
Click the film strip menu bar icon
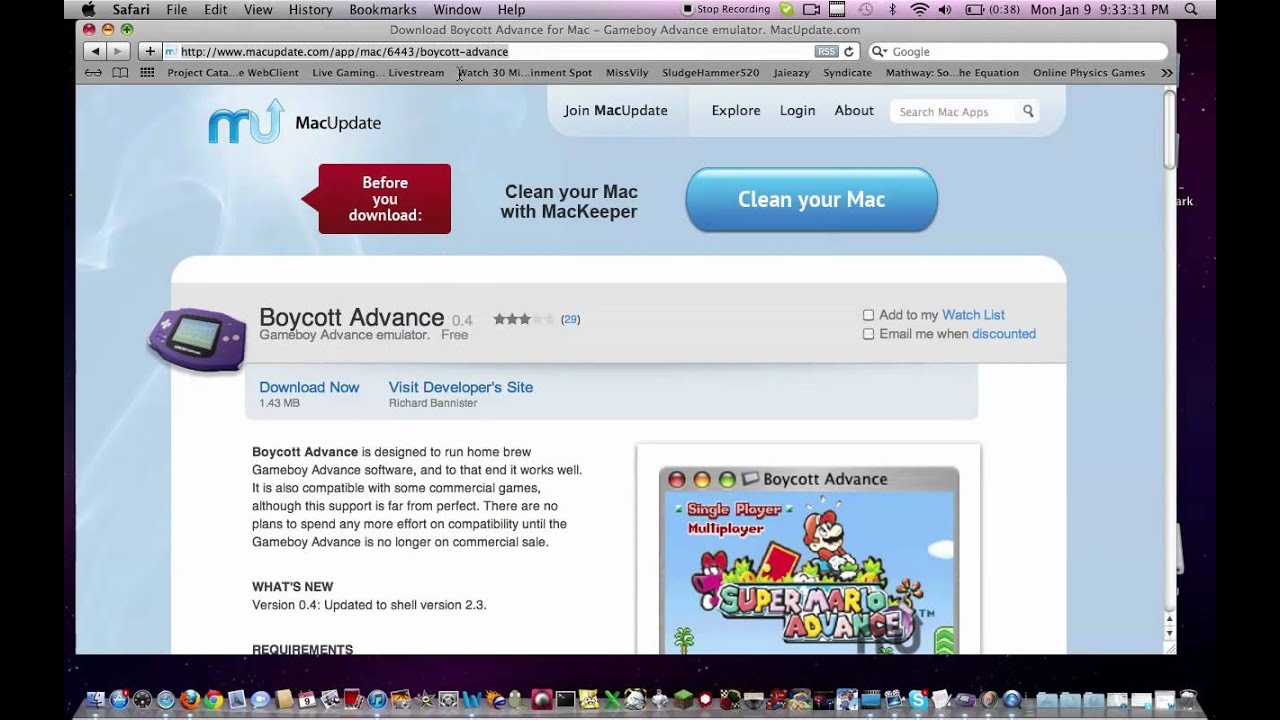(838, 10)
